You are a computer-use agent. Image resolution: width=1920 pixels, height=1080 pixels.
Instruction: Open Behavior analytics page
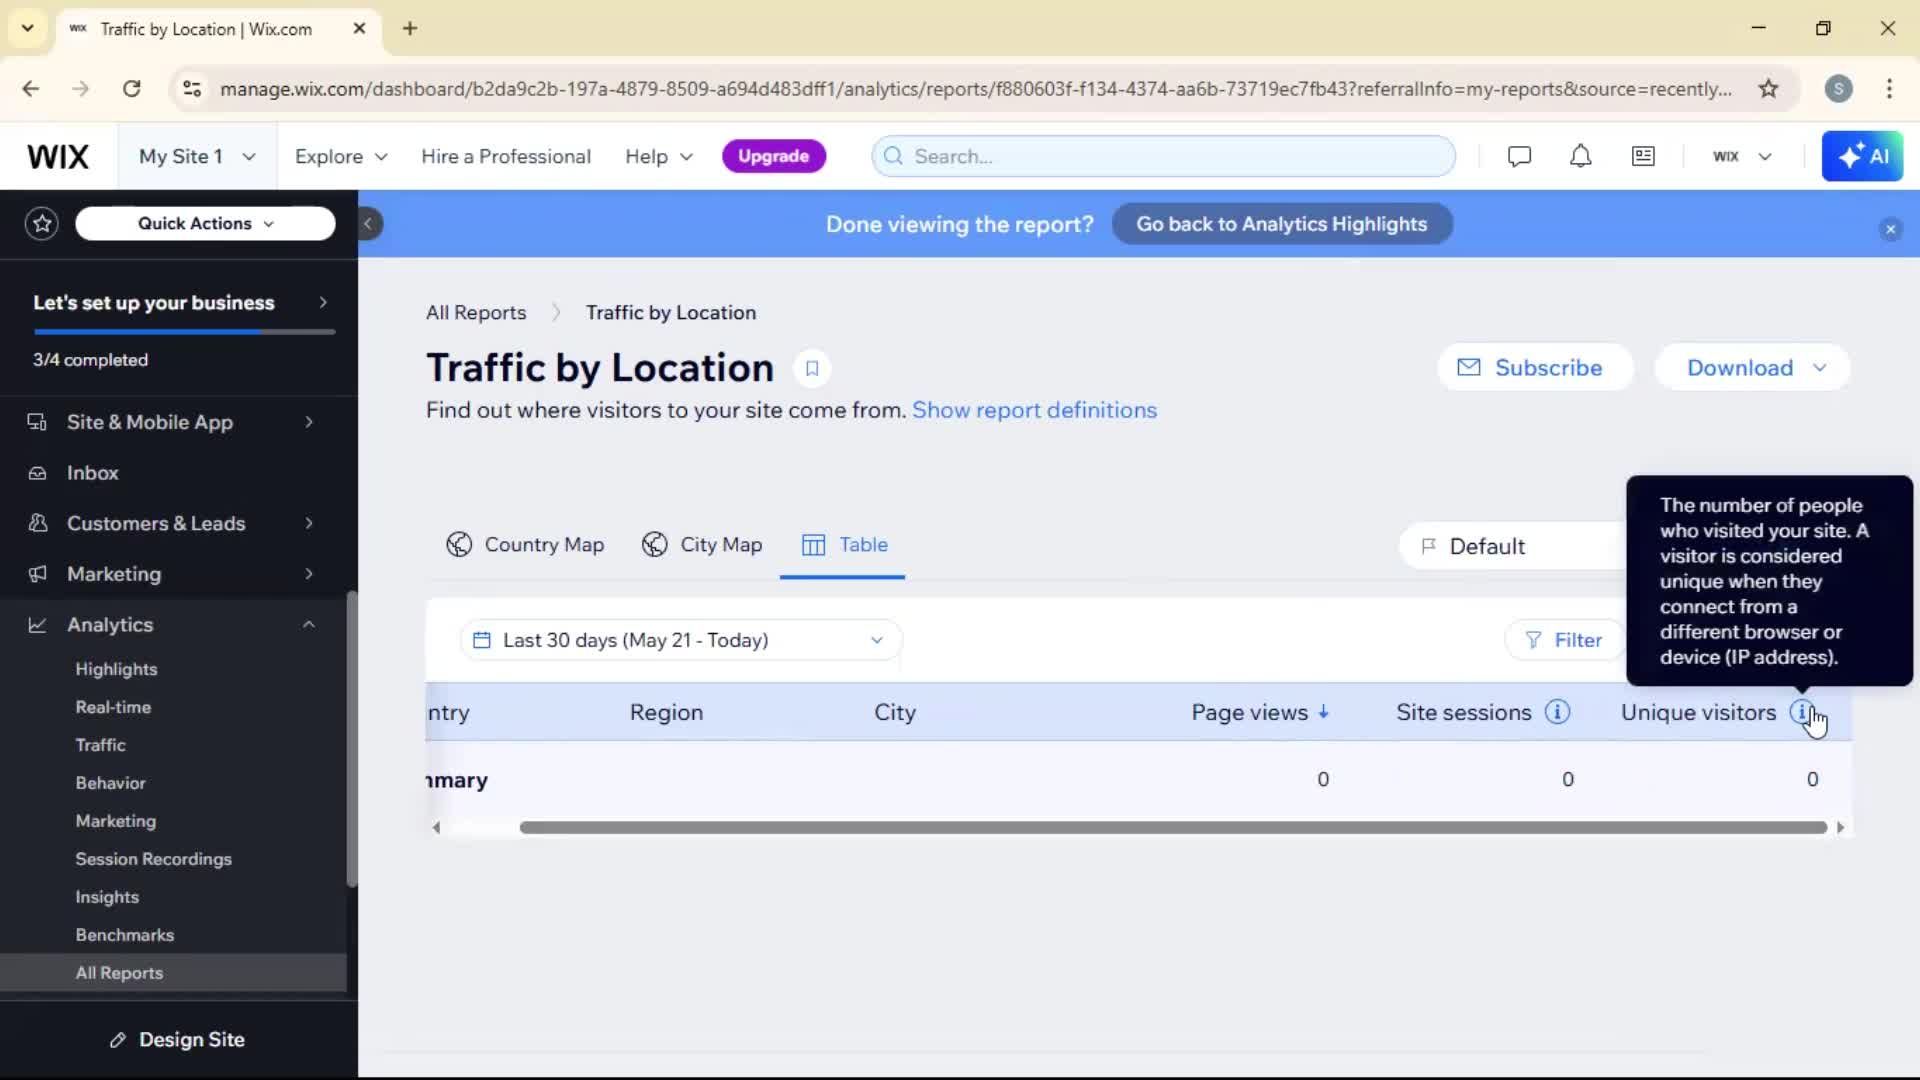(x=110, y=783)
